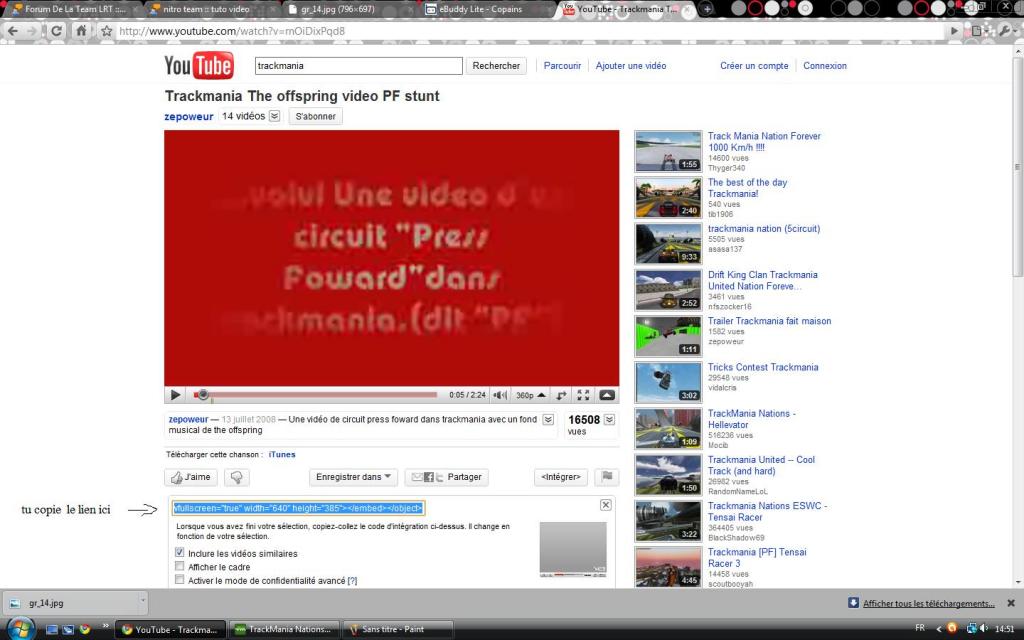Open Trackmania Nations ESWC Tensai Racer link
This screenshot has width=1024, height=640.
click(767, 511)
